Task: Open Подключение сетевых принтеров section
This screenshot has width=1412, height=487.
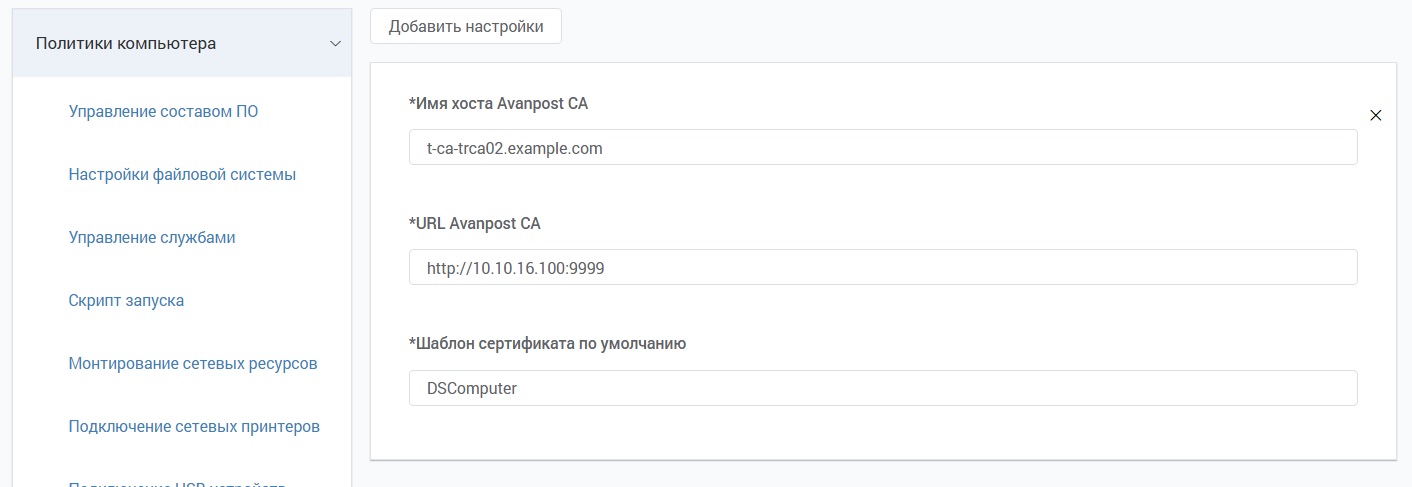Action: (194, 427)
